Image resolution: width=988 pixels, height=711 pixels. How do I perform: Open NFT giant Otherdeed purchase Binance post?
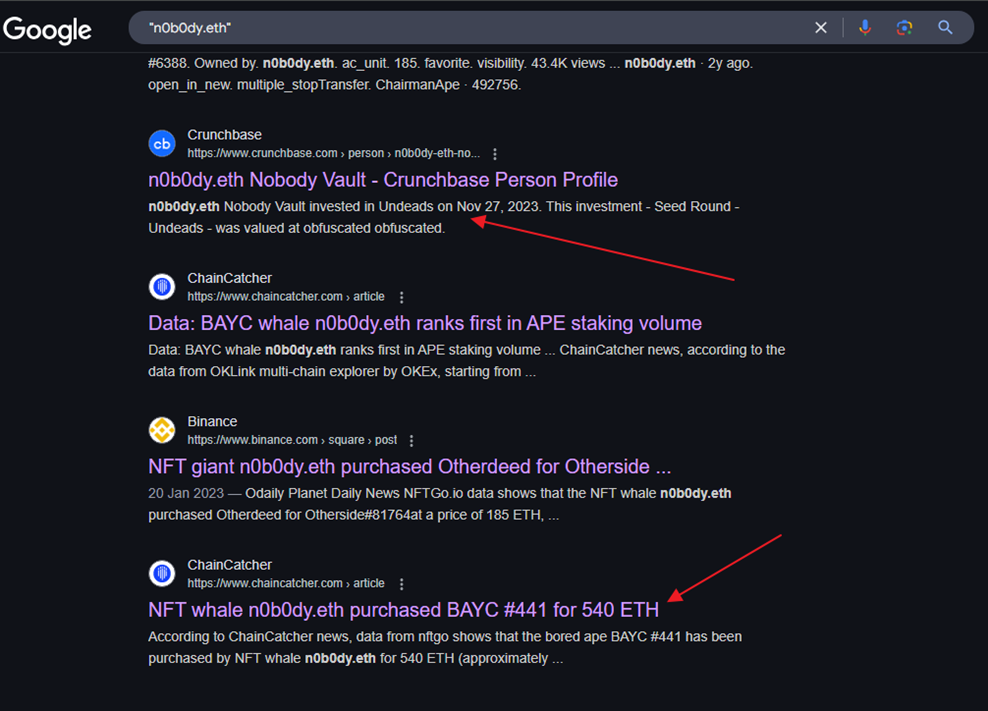pyautogui.click(x=409, y=467)
